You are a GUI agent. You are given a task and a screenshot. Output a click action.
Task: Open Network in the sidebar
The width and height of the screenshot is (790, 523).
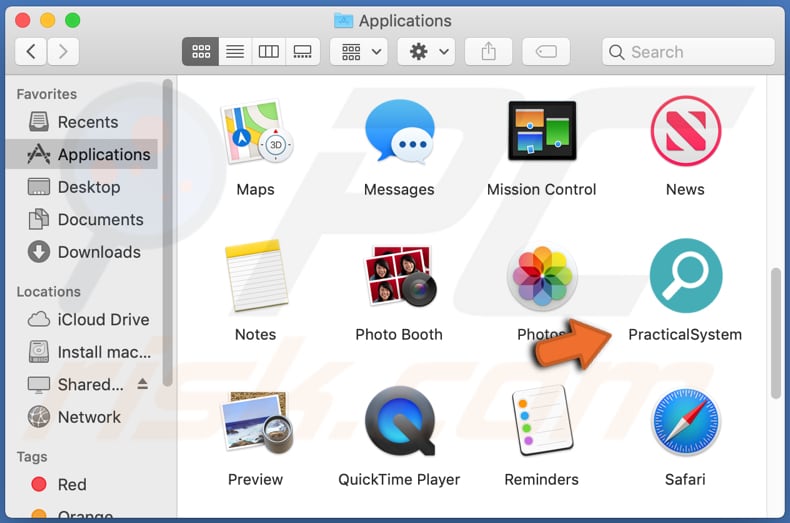pos(82,417)
